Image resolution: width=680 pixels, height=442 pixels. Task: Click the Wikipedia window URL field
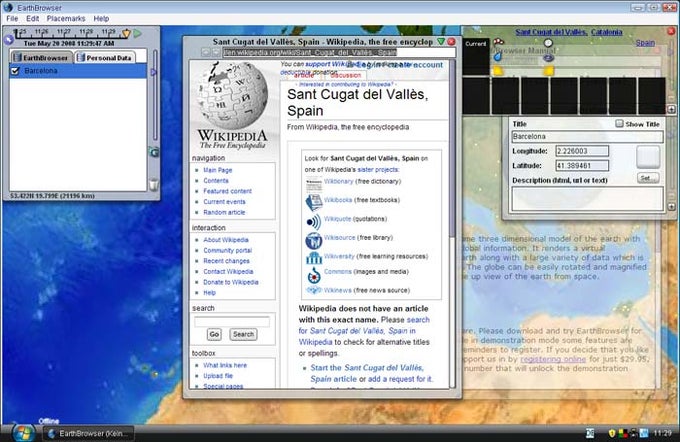(x=339, y=52)
